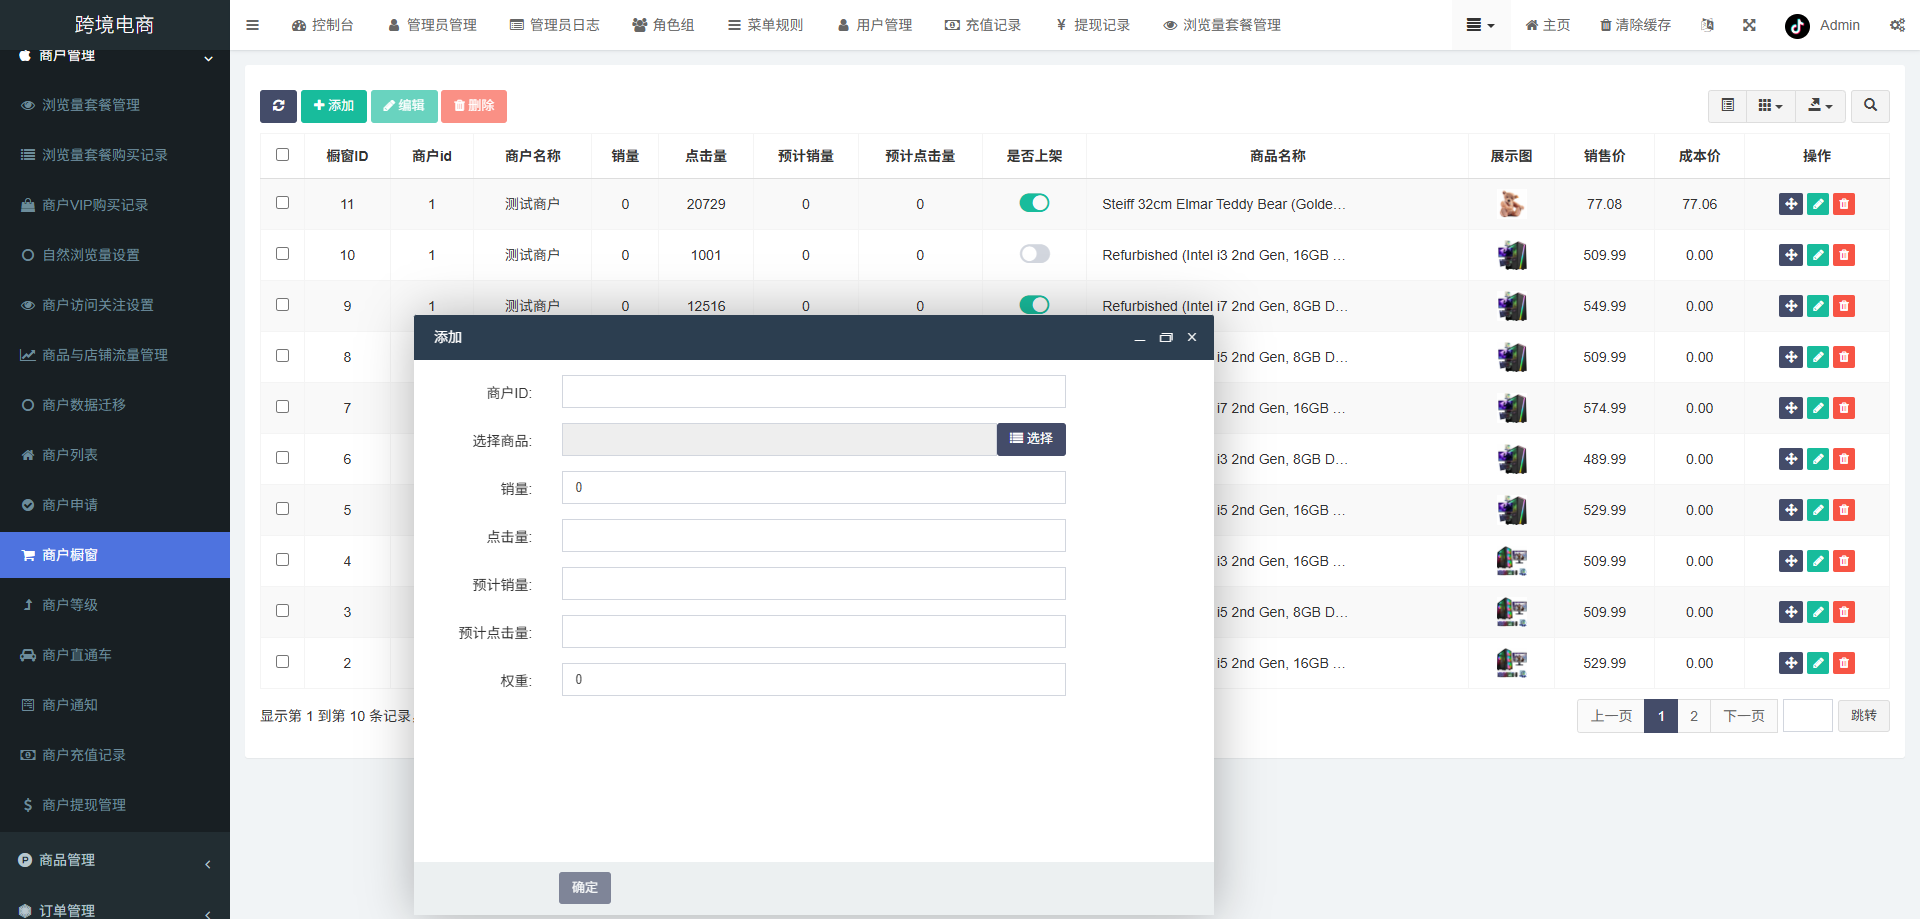Navigate to 角色组 in the top menu
1920x919 pixels.
click(663, 25)
